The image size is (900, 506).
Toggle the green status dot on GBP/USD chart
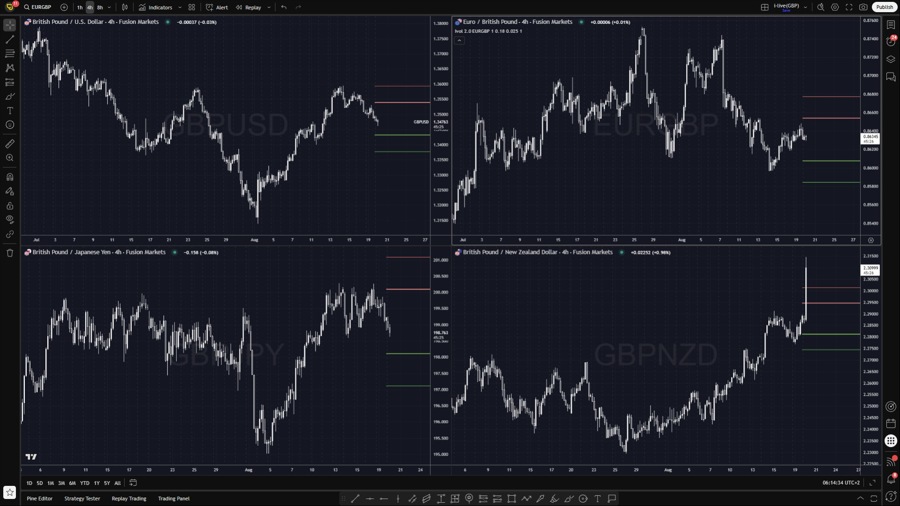coord(168,22)
